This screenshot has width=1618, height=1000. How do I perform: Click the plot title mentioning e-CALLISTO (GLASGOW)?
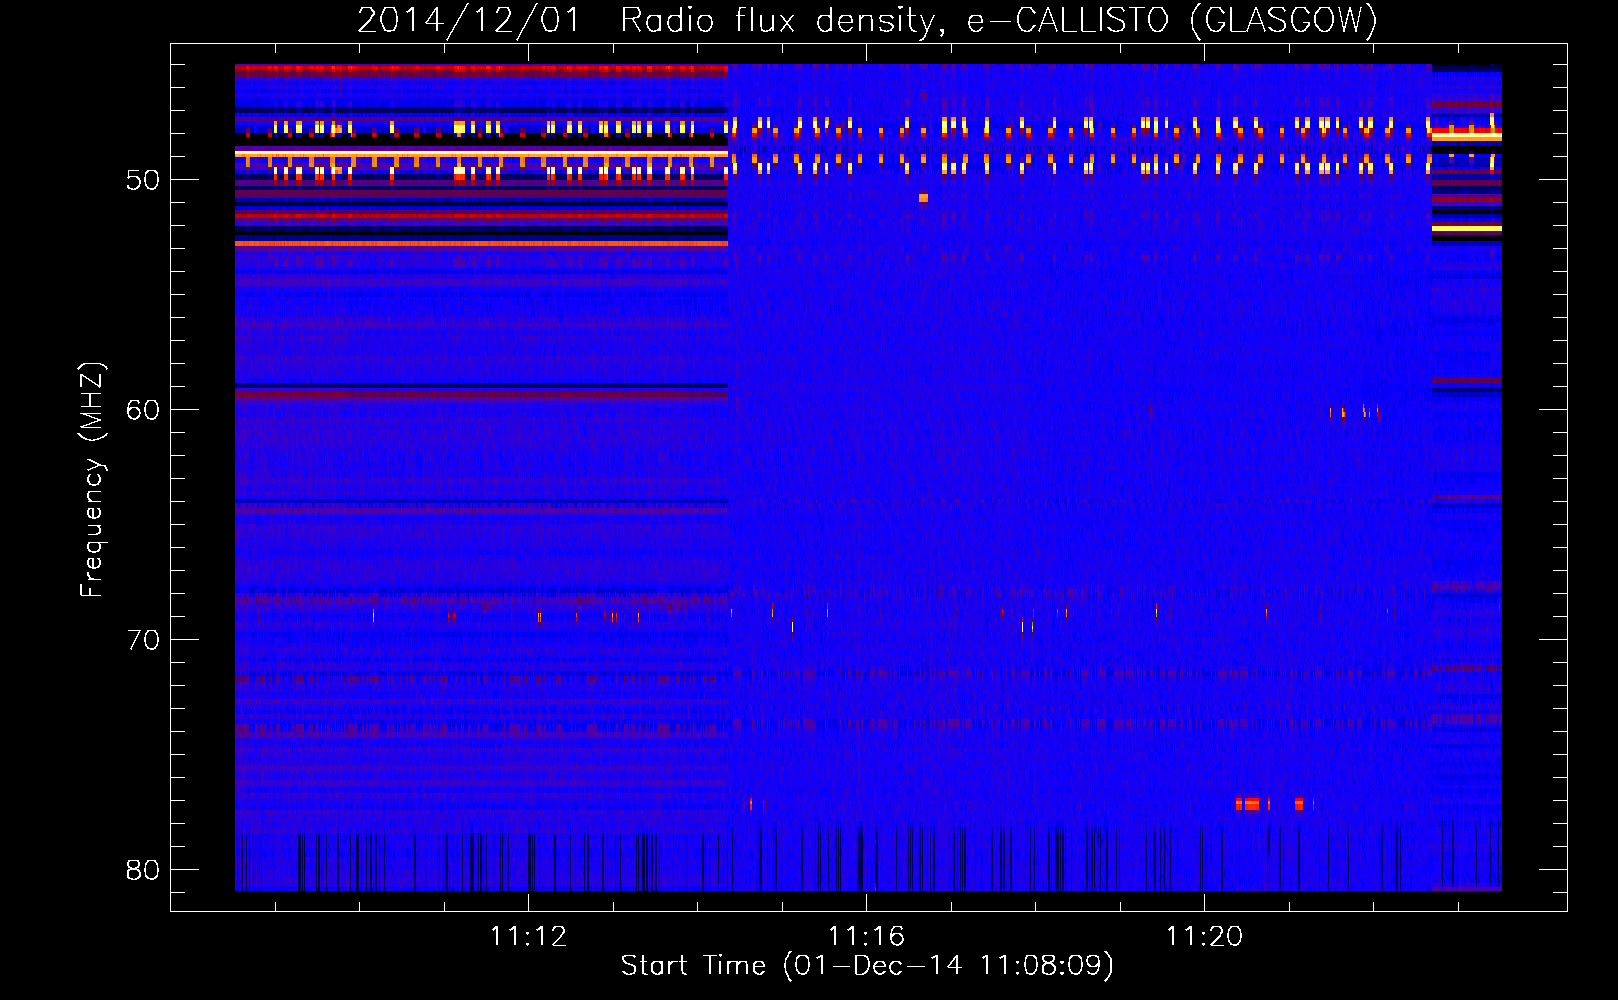coord(867,20)
